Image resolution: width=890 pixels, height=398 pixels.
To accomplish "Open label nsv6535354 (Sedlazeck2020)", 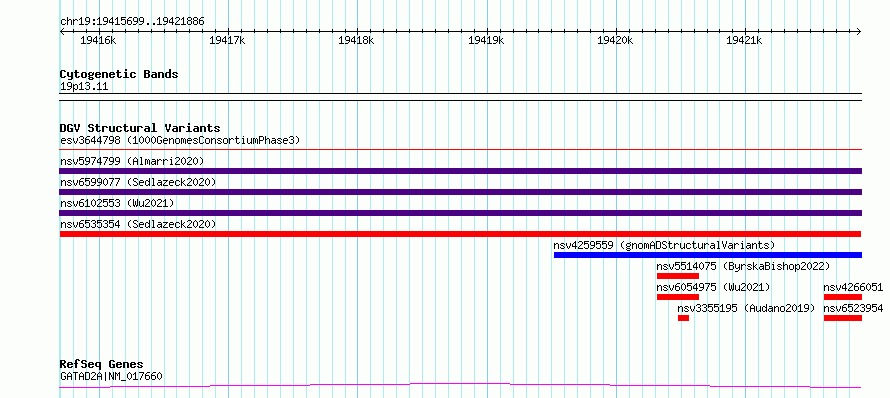I will point(138,224).
